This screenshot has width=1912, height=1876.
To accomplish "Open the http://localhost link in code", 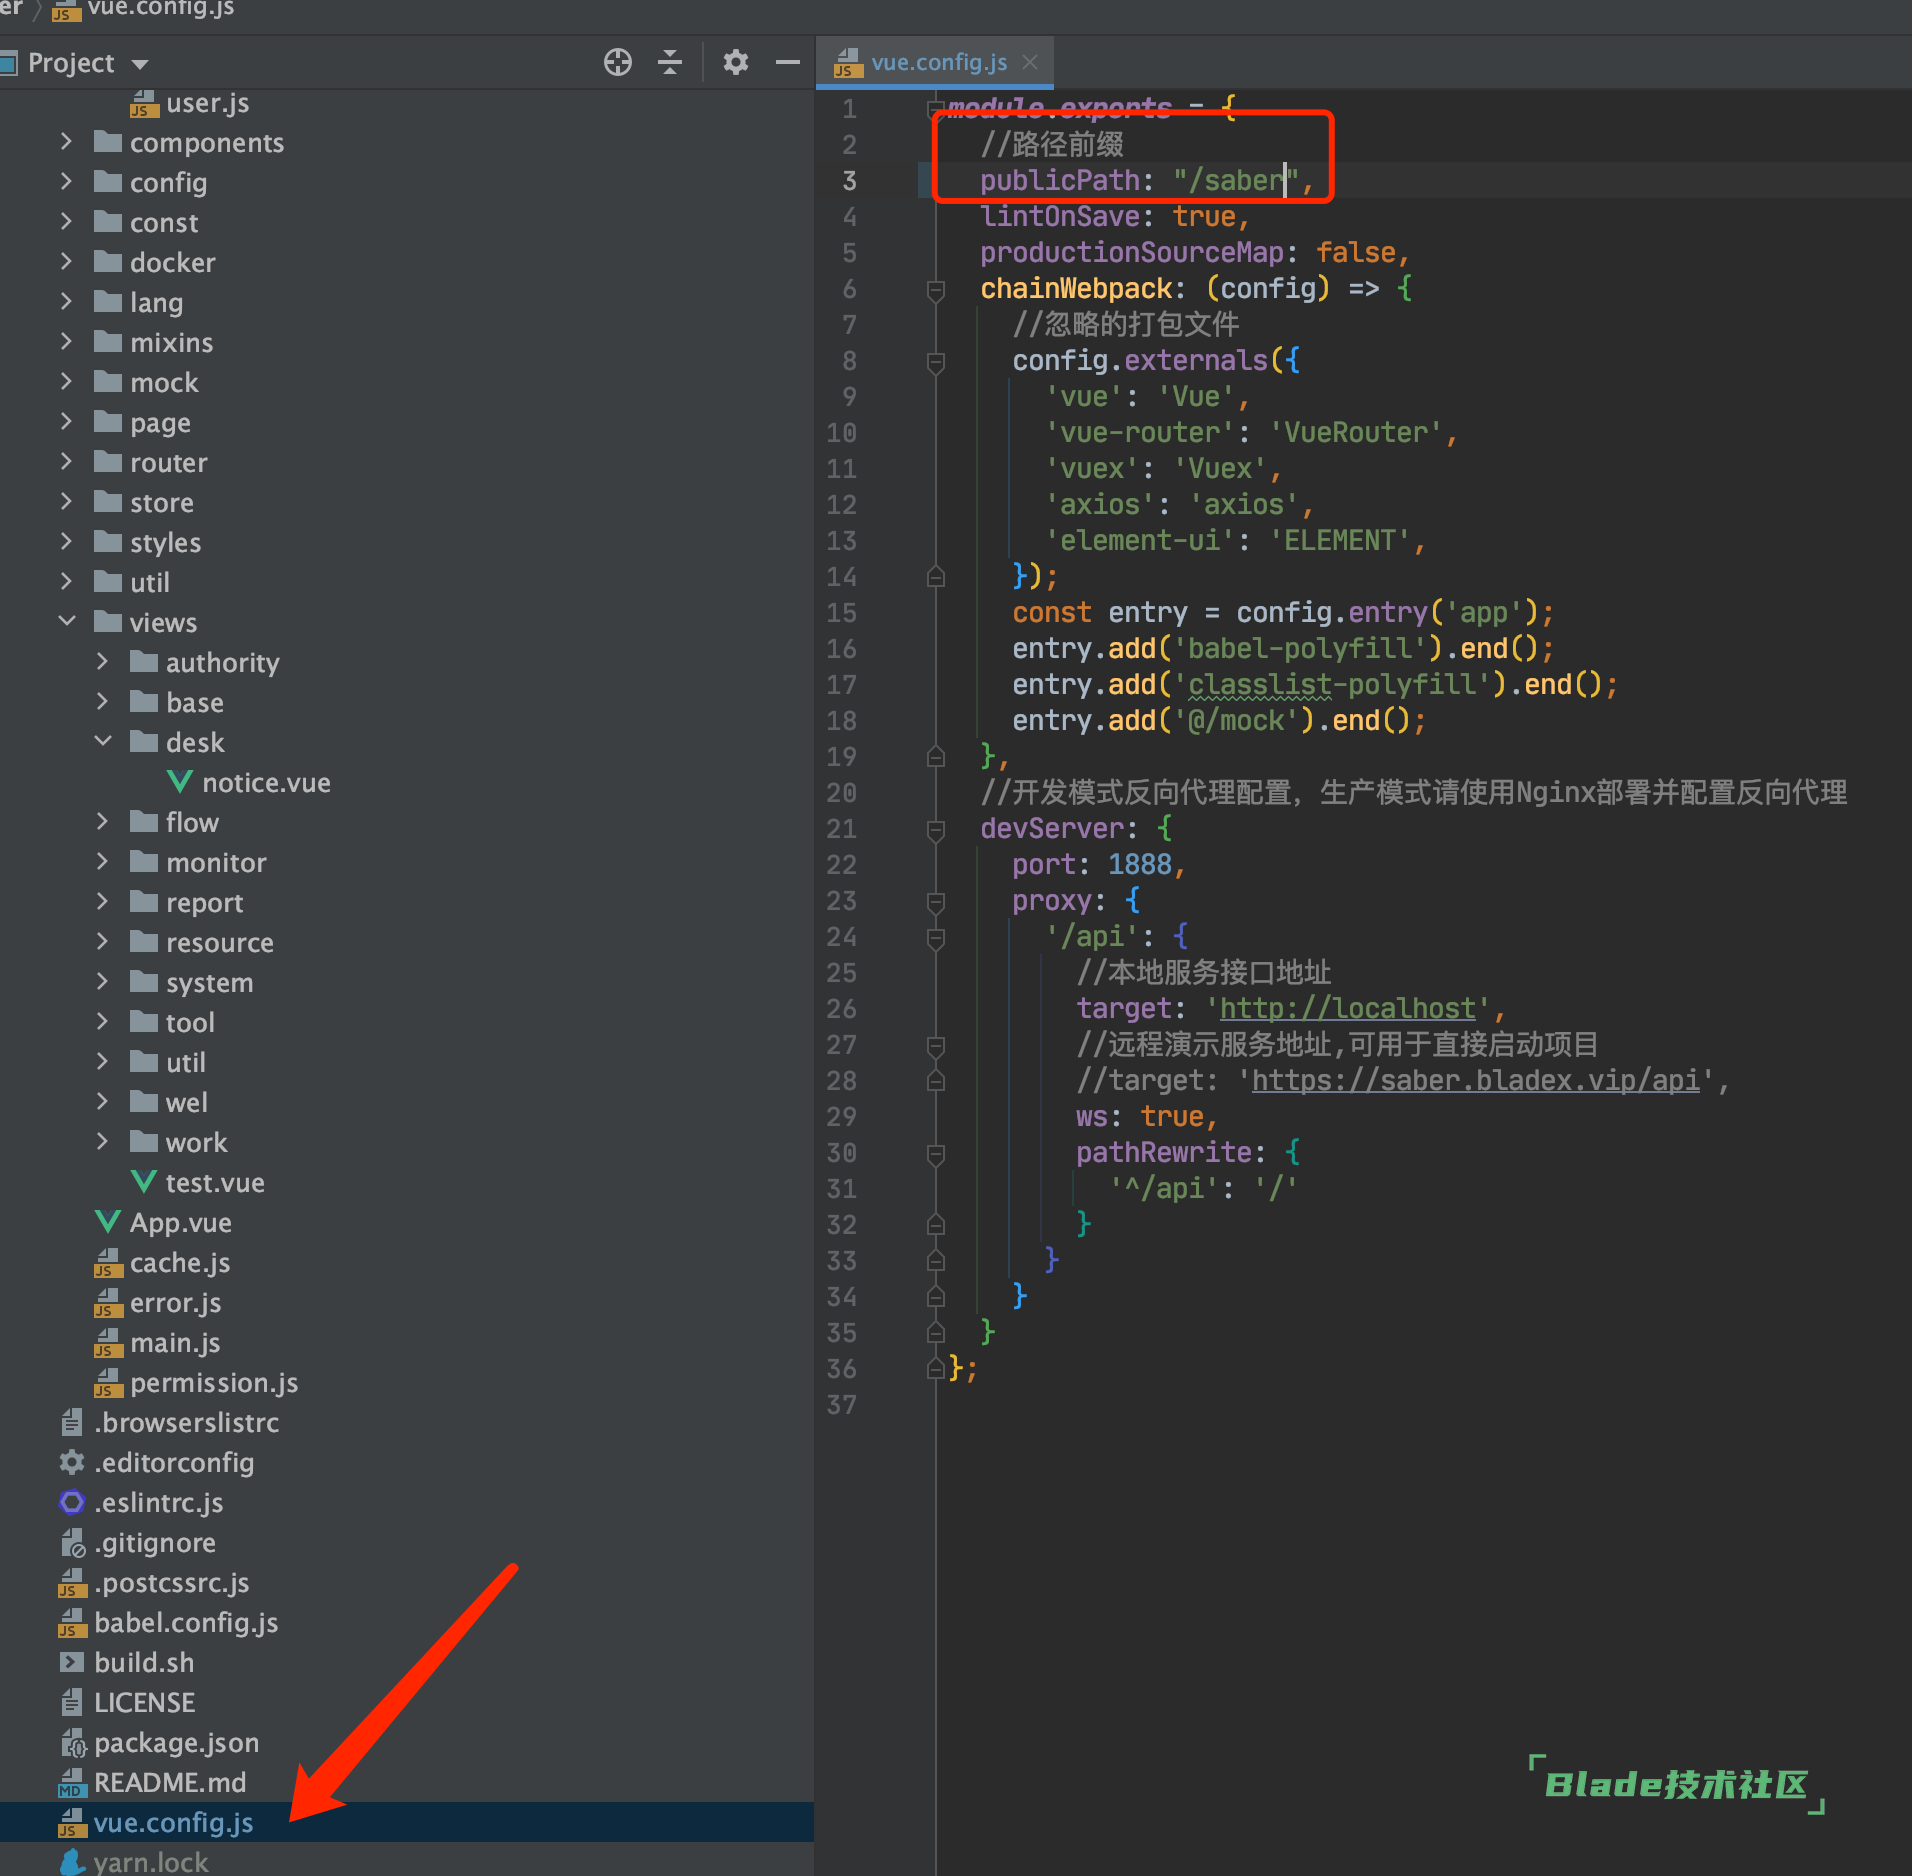I will [1348, 1009].
